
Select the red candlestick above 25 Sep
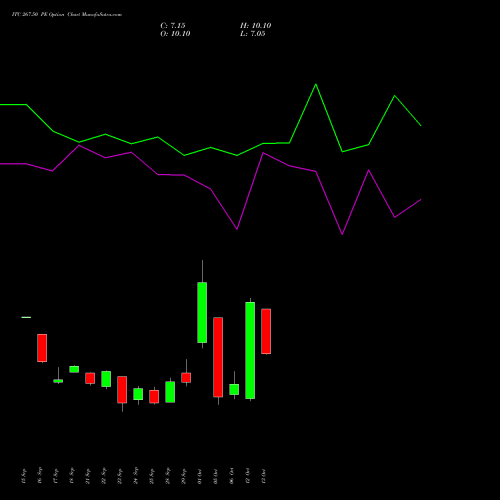pos(154,397)
